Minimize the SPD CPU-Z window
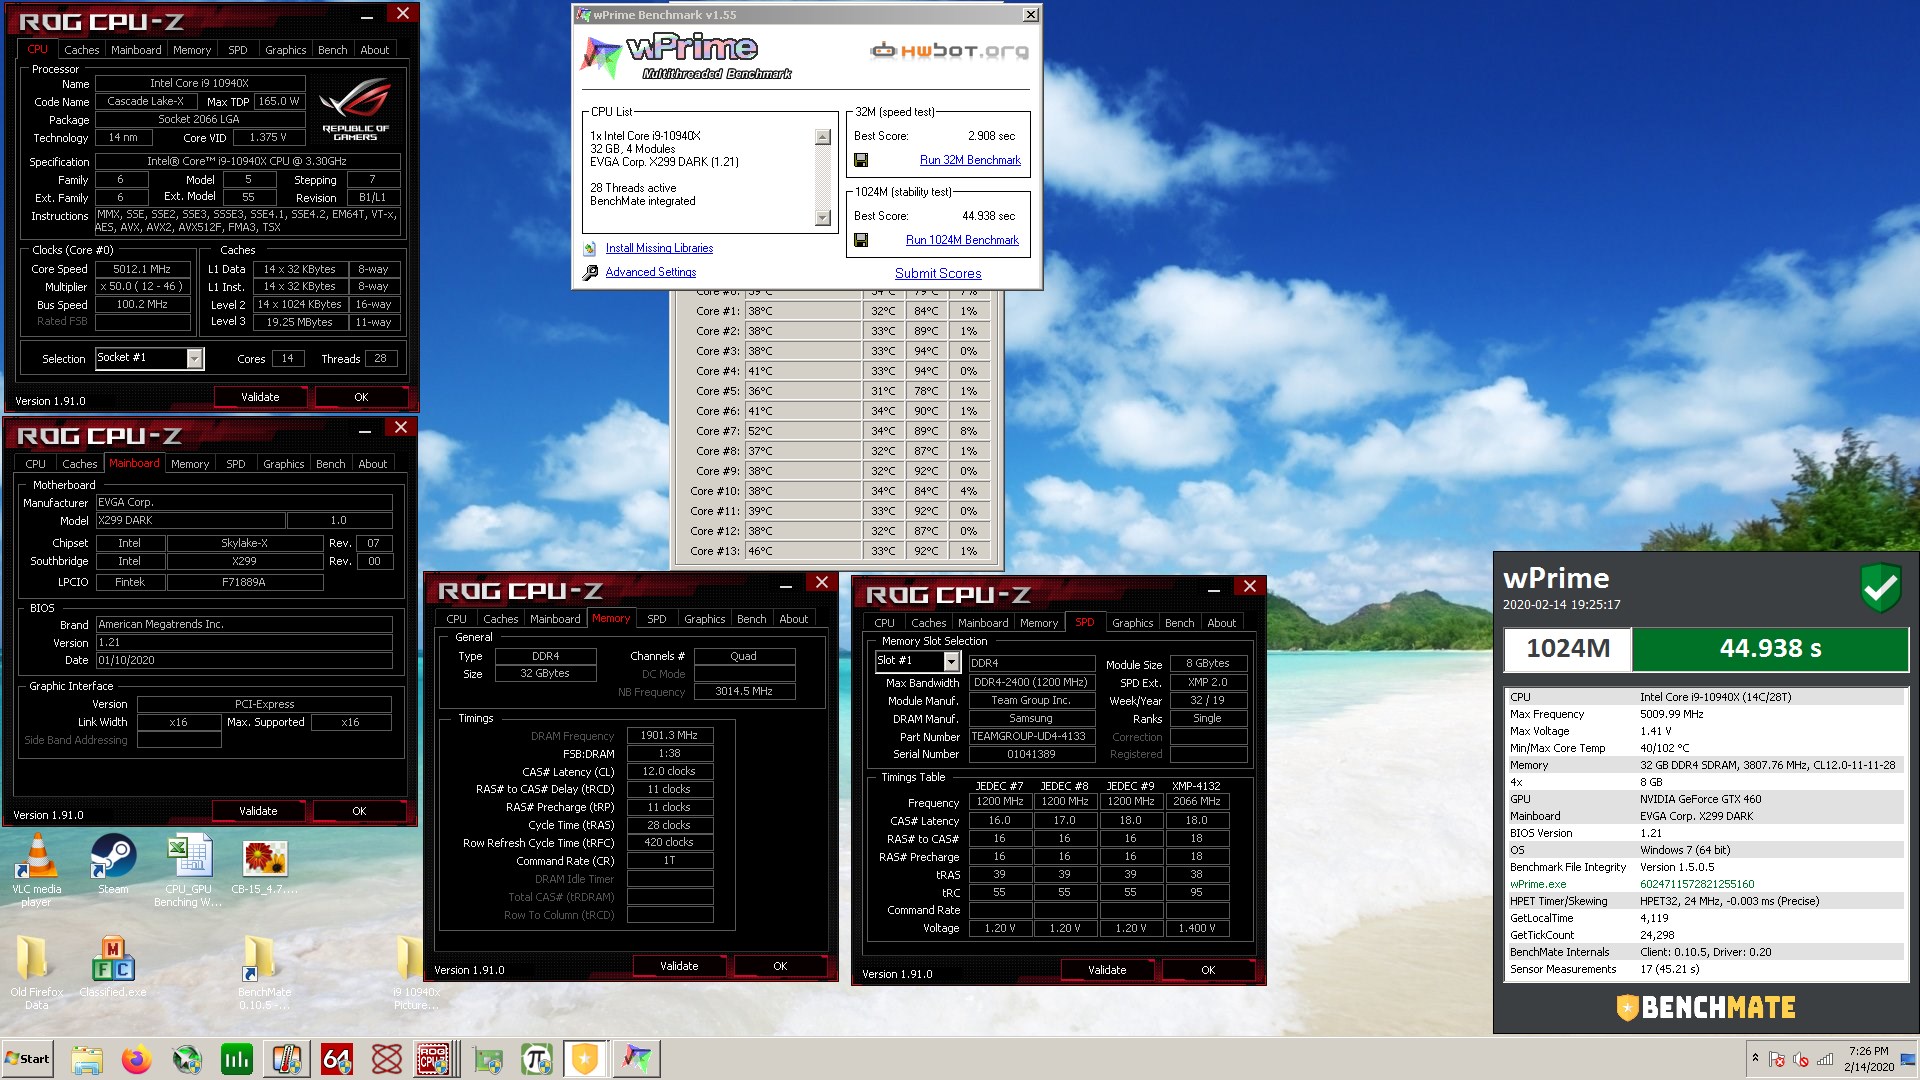The image size is (1920, 1080). pyautogui.click(x=1213, y=588)
